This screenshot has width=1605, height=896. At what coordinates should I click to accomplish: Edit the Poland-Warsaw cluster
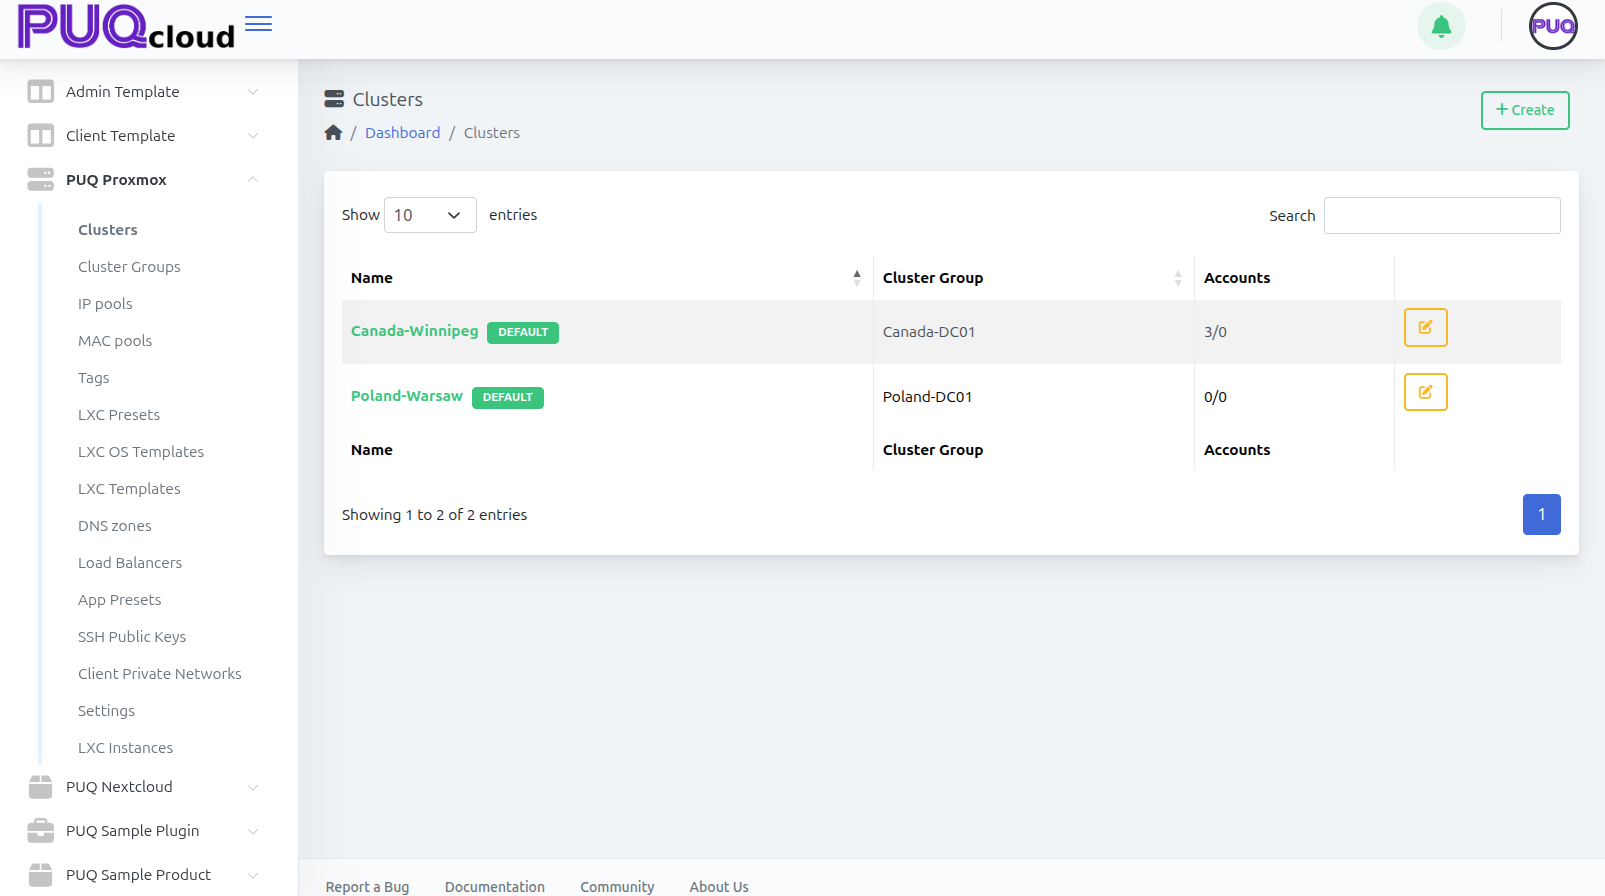[1425, 393]
